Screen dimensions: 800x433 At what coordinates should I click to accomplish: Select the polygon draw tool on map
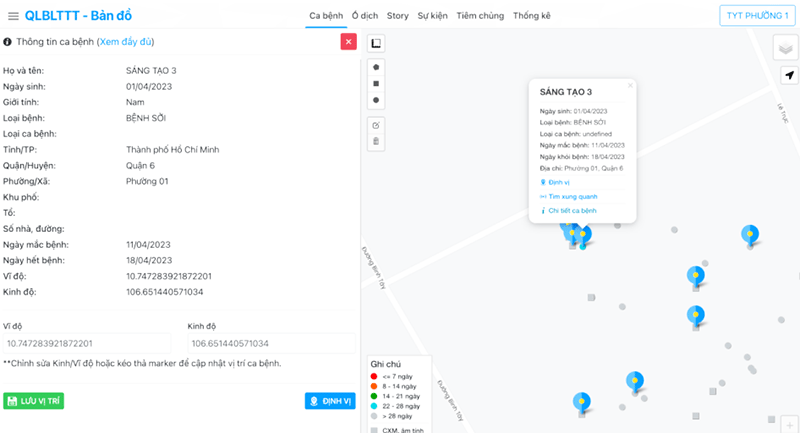tap(376, 67)
